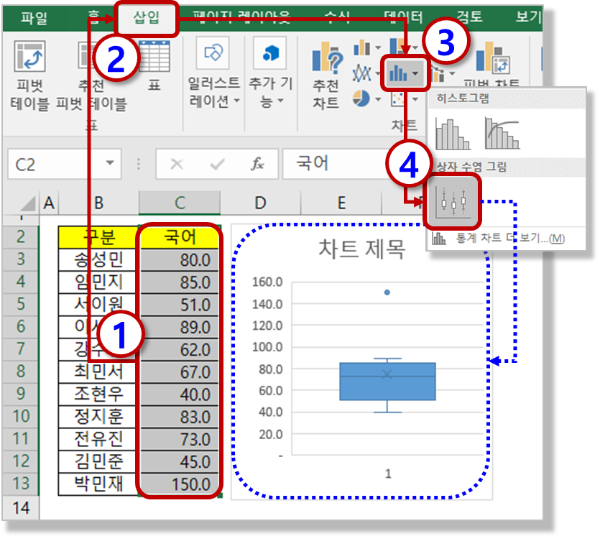Select column B header
Screen dimensions: 600x538
click(99, 203)
